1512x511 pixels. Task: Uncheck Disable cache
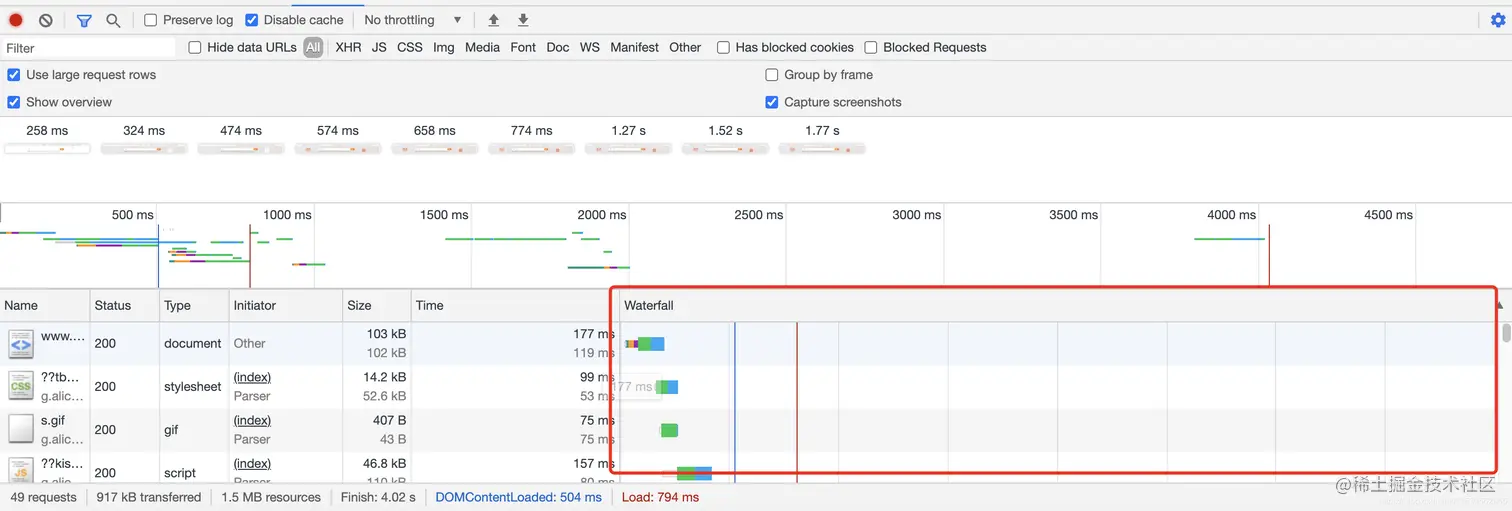tap(251, 20)
